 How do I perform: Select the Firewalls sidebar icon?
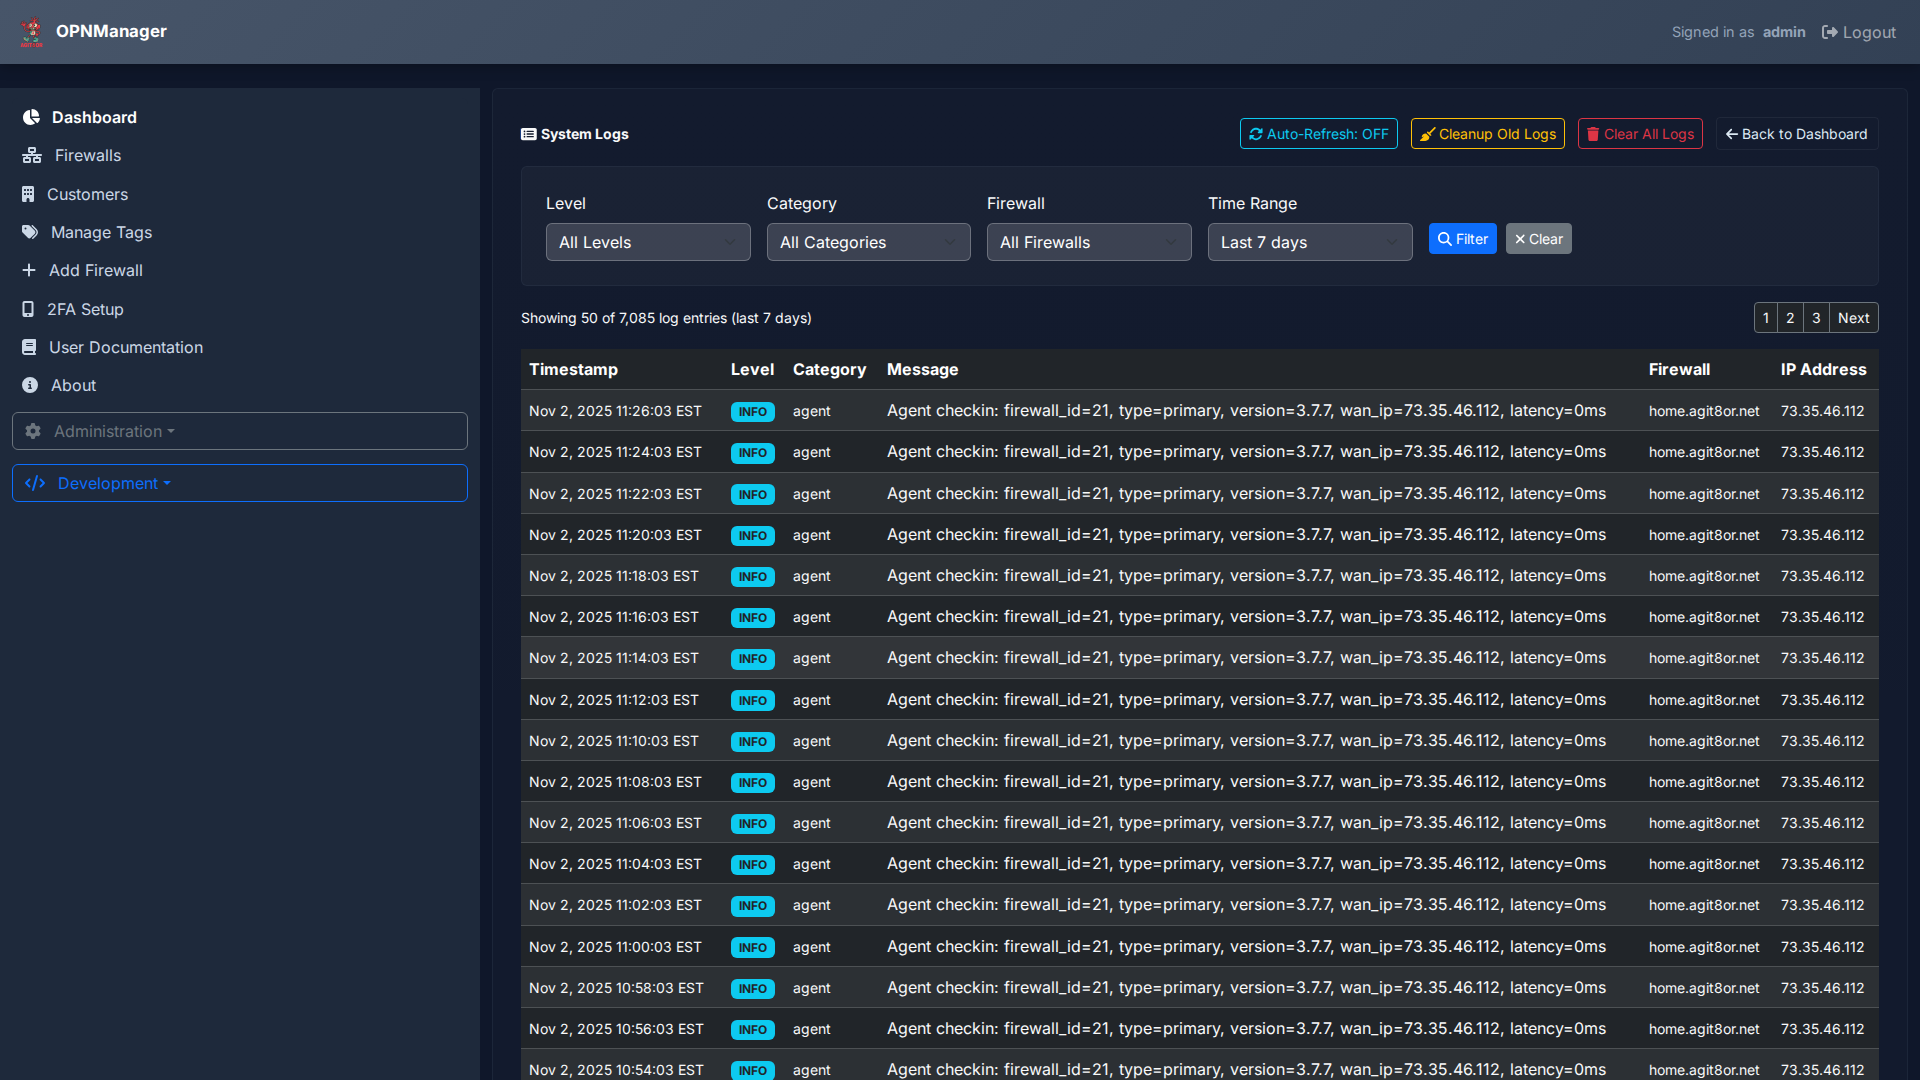(x=30, y=155)
